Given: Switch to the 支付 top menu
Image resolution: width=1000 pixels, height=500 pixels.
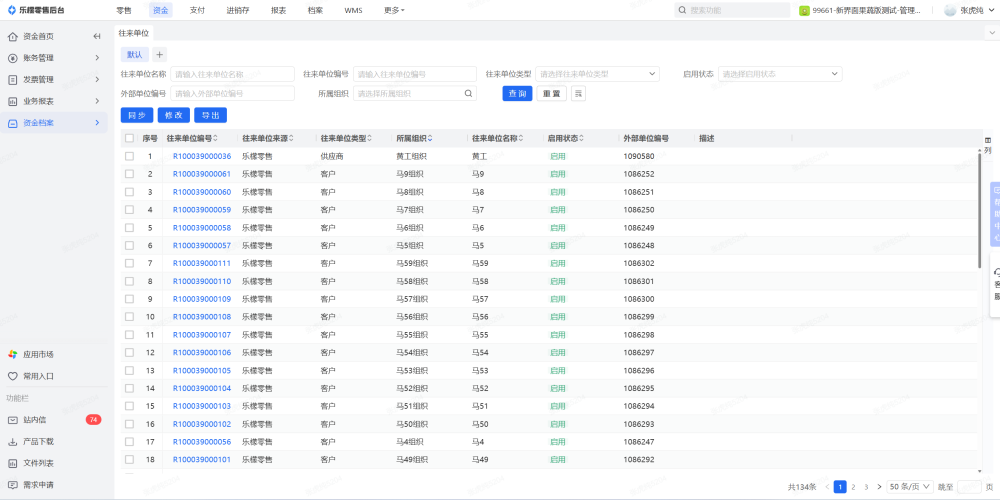Looking at the screenshot, I should point(197,10).
